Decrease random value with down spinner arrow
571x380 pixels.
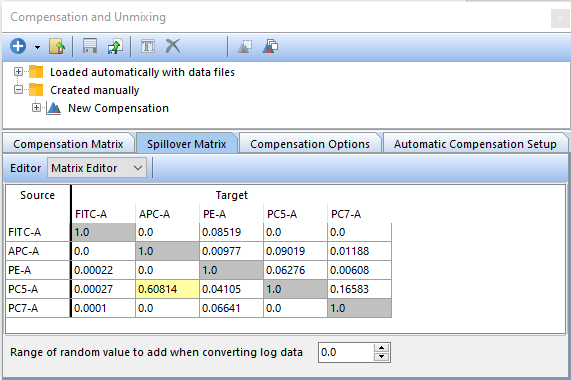[381, 357]
